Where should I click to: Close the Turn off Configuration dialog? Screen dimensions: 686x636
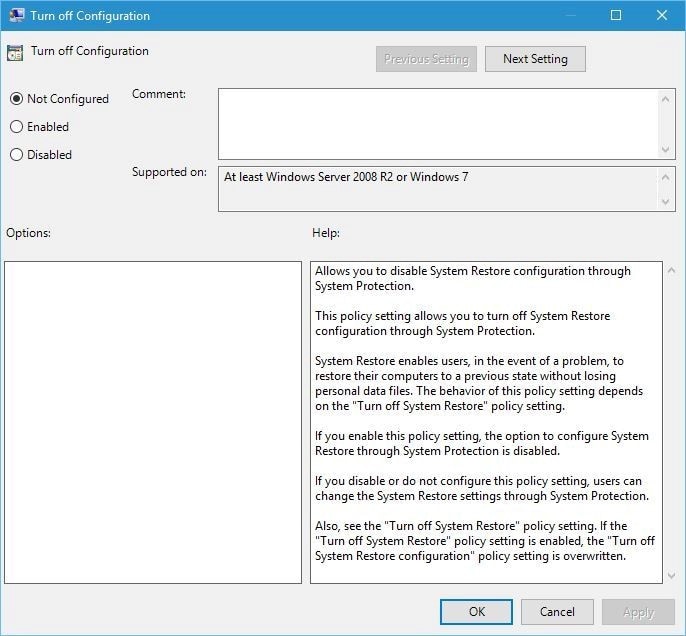[662, 15]
